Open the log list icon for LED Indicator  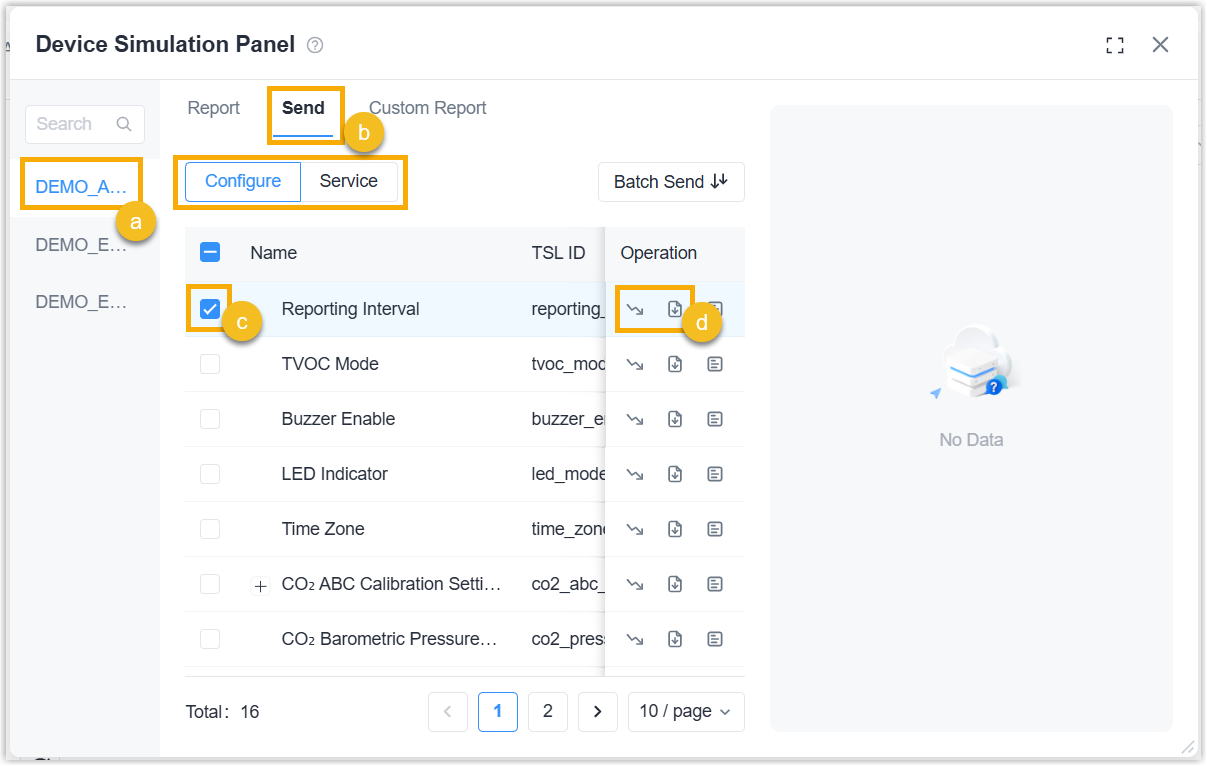tap(715, 474)
